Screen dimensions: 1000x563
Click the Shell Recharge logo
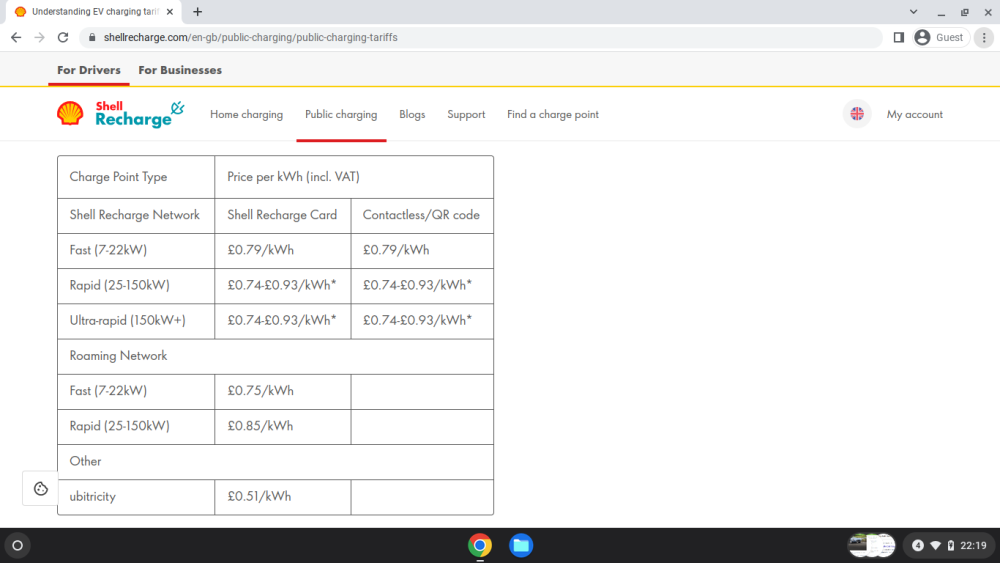[121, 114]
